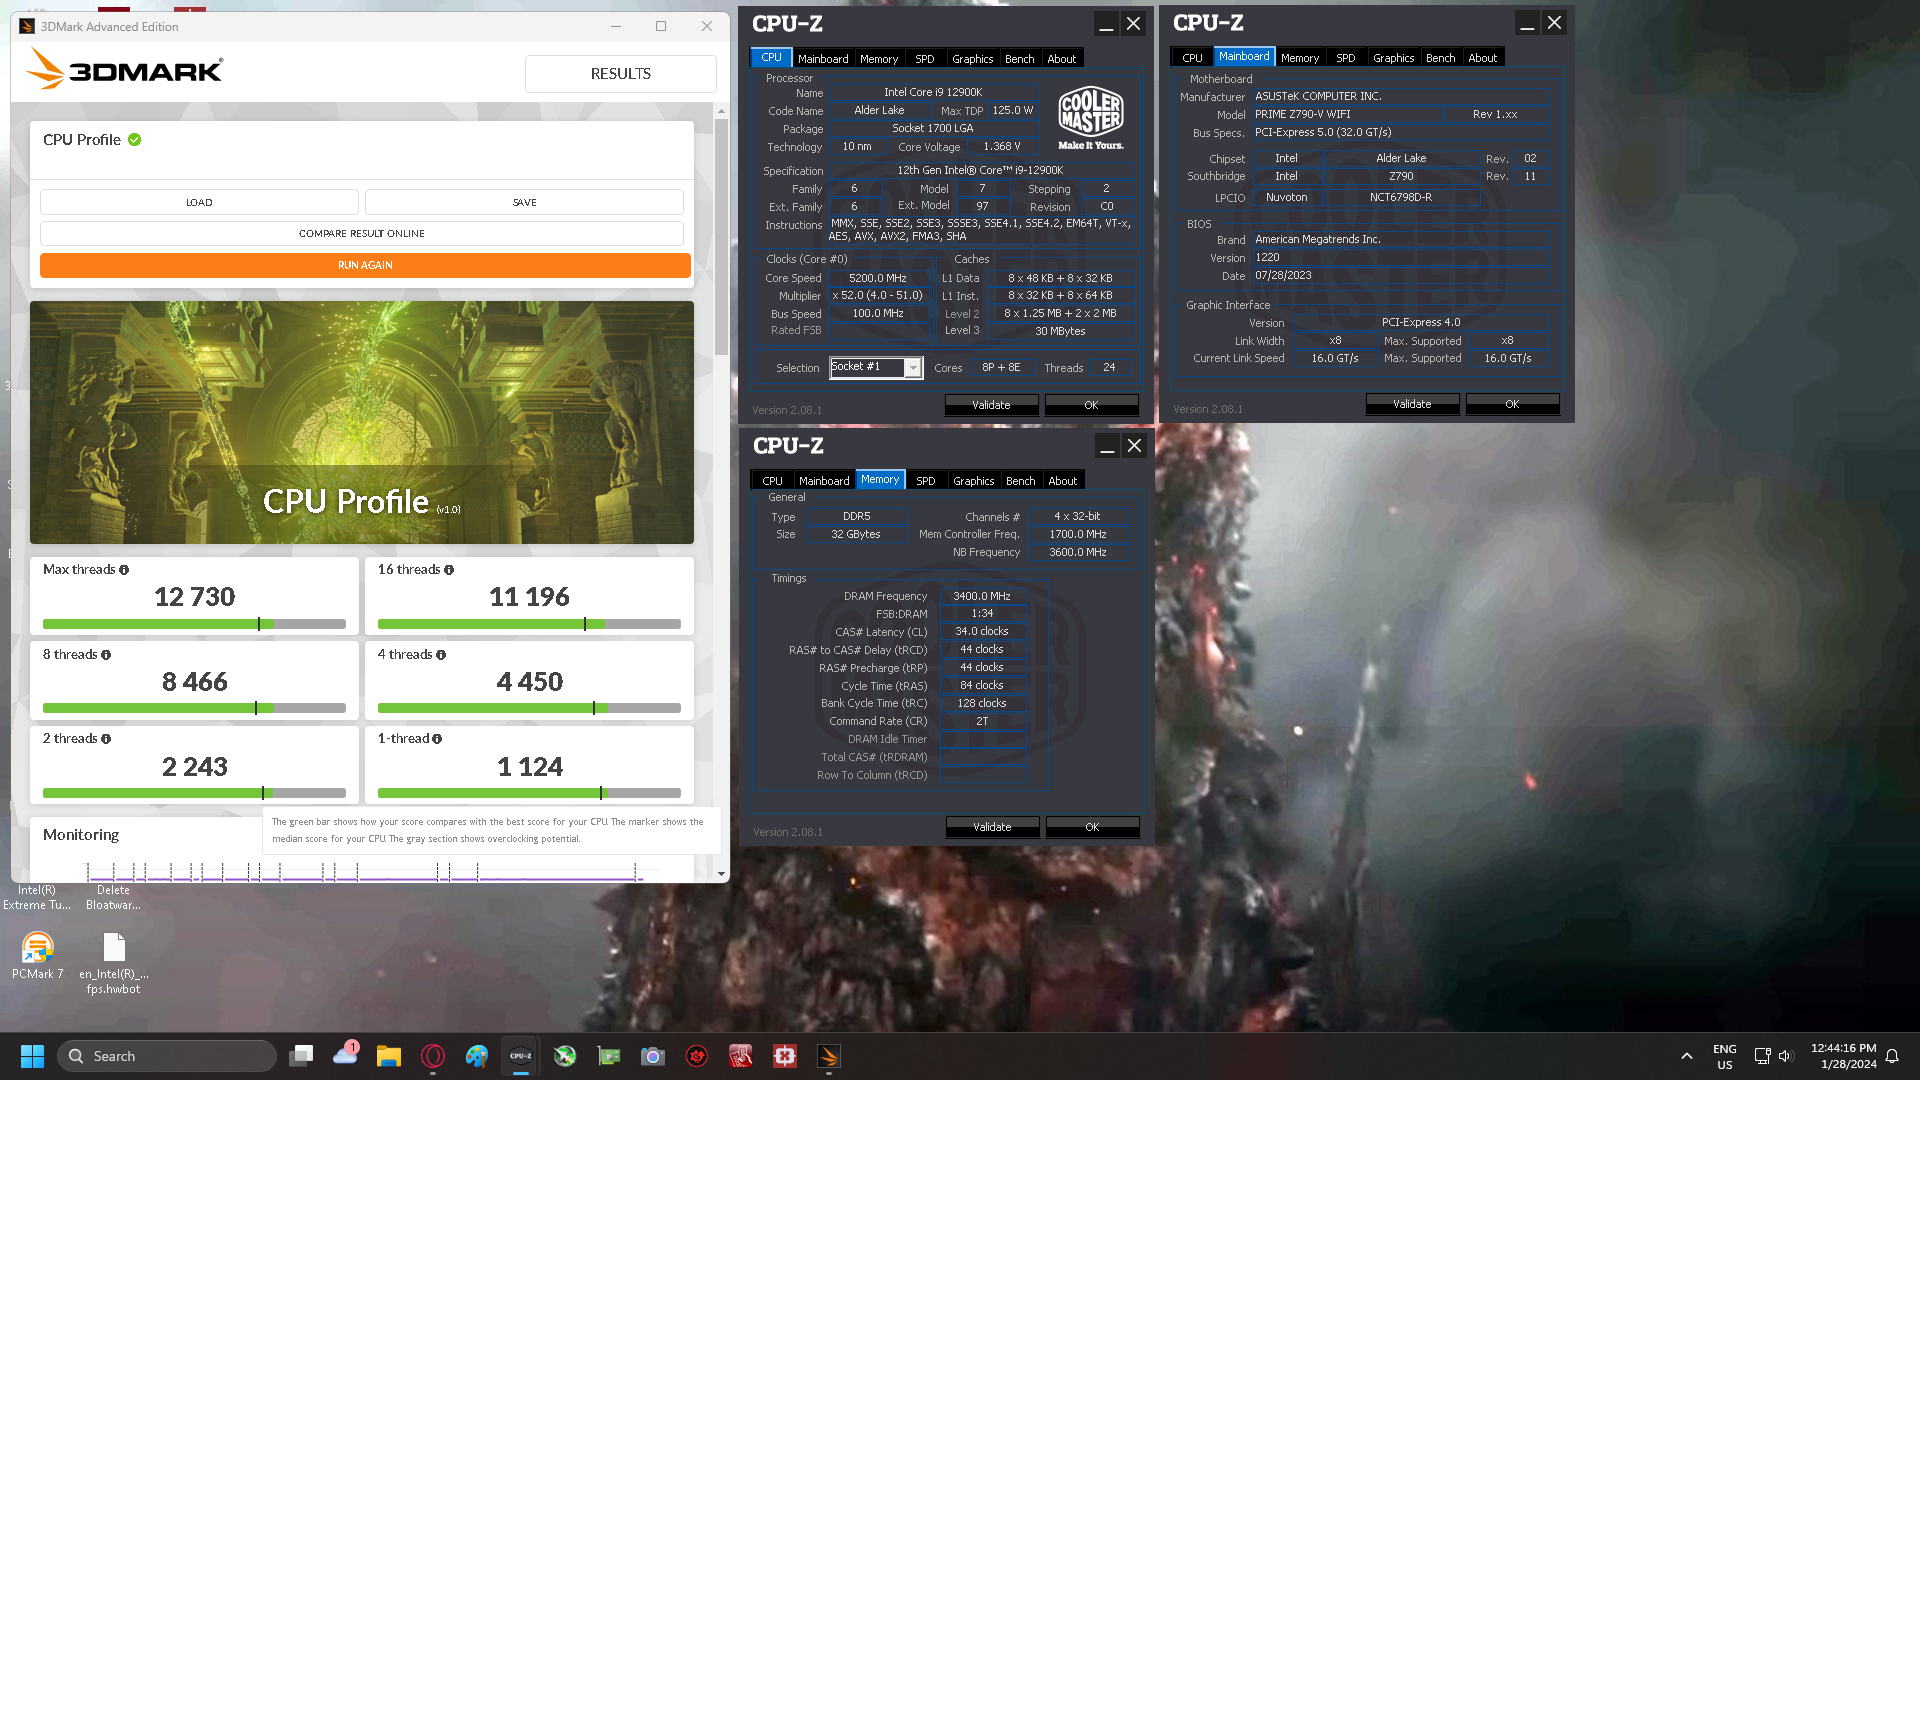Click the info icon beside 4 threads
1920x1734 pixels.
[x=441, y=655]
